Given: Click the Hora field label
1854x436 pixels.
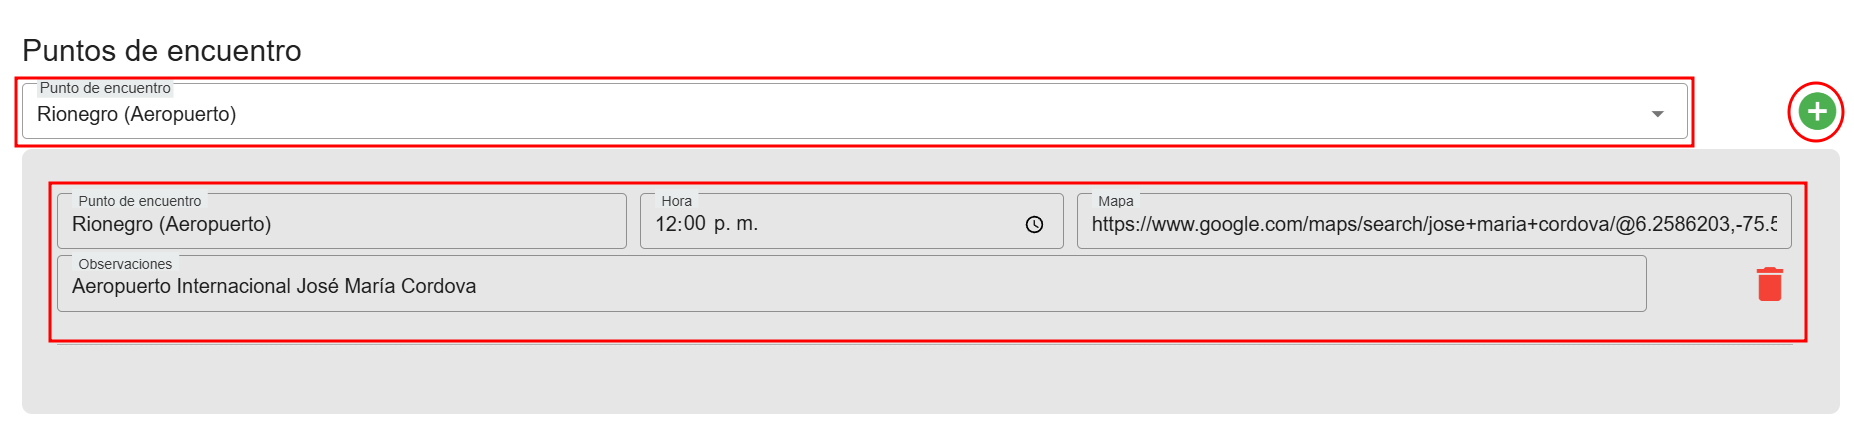Looking at the screenshot, I should 676,201.
